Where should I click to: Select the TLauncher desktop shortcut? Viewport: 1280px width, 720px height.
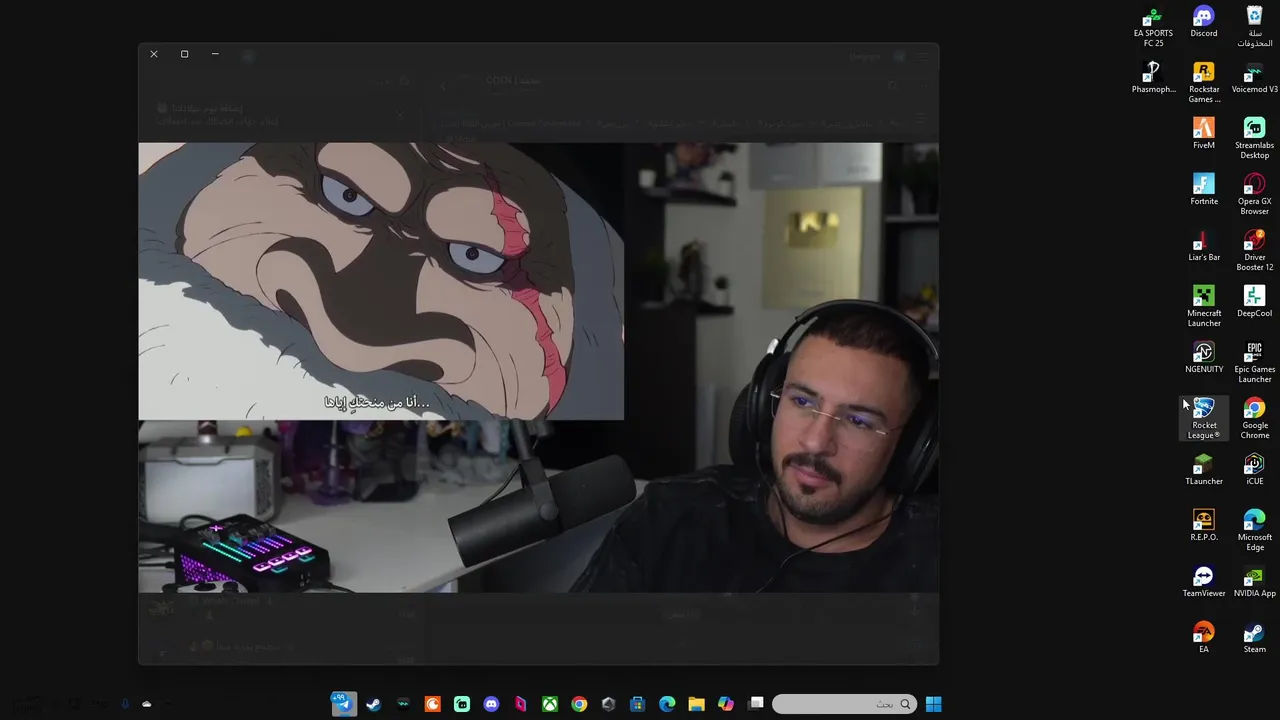(1204, 470)
